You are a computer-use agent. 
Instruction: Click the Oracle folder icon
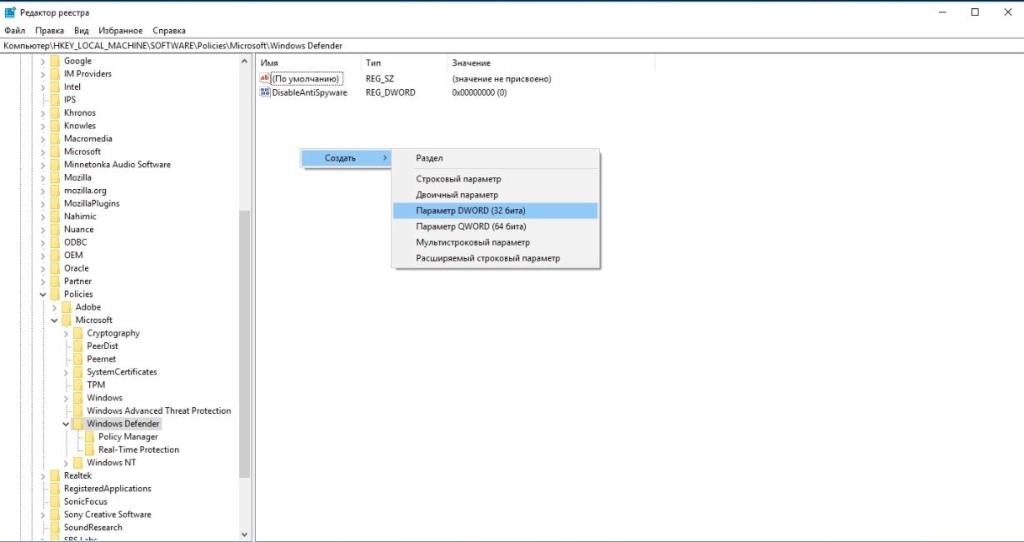coord(56,268)
